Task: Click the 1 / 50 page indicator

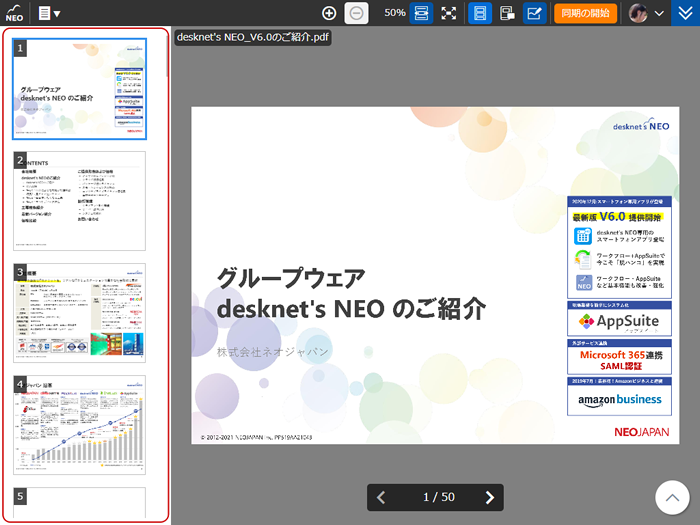Action: point(439,497)
